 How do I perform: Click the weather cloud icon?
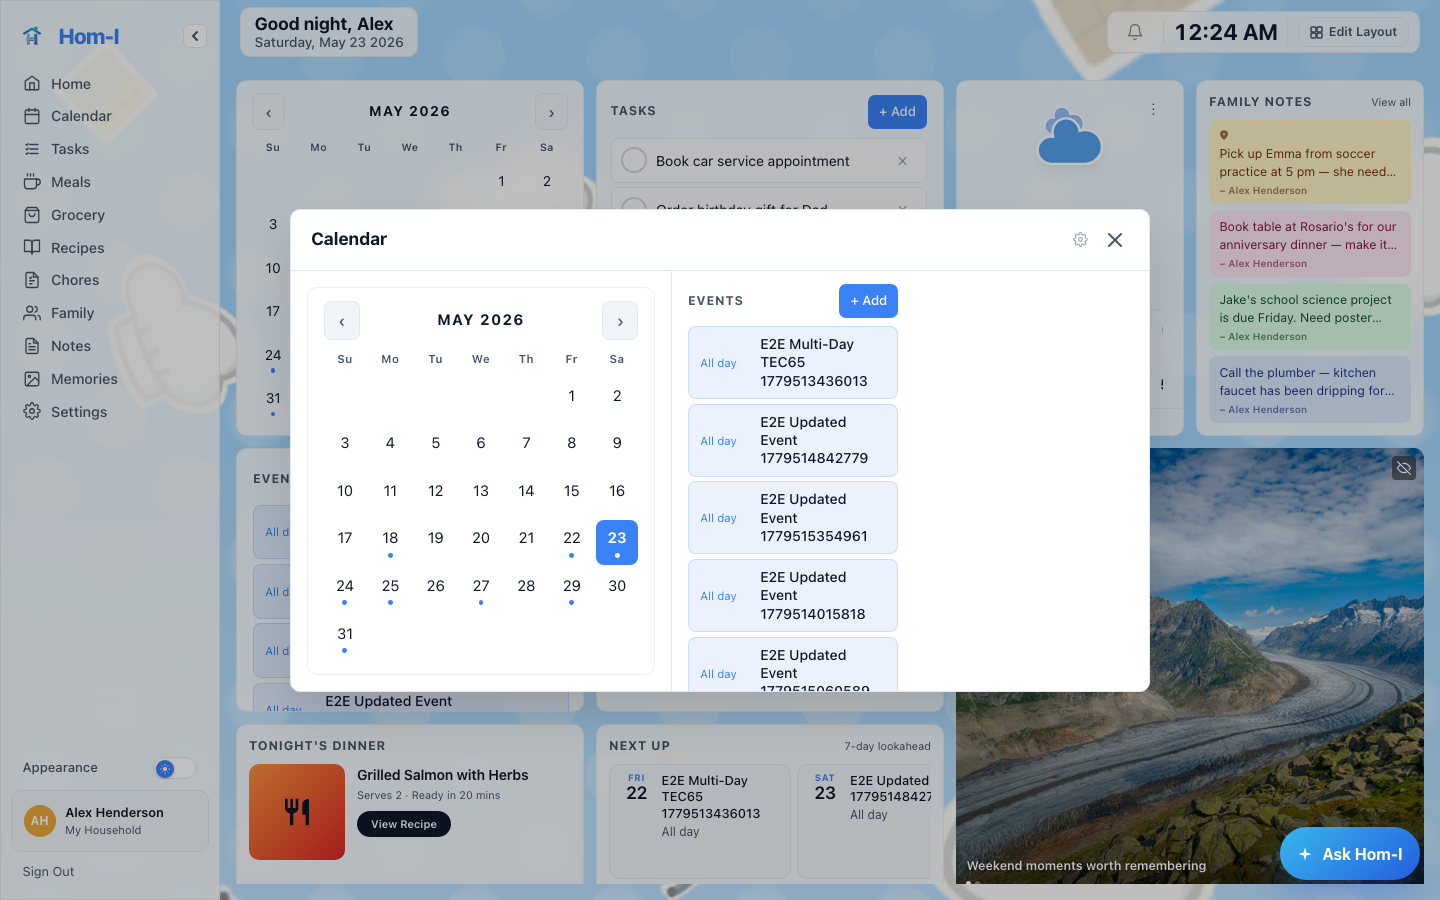point(1069,138)
